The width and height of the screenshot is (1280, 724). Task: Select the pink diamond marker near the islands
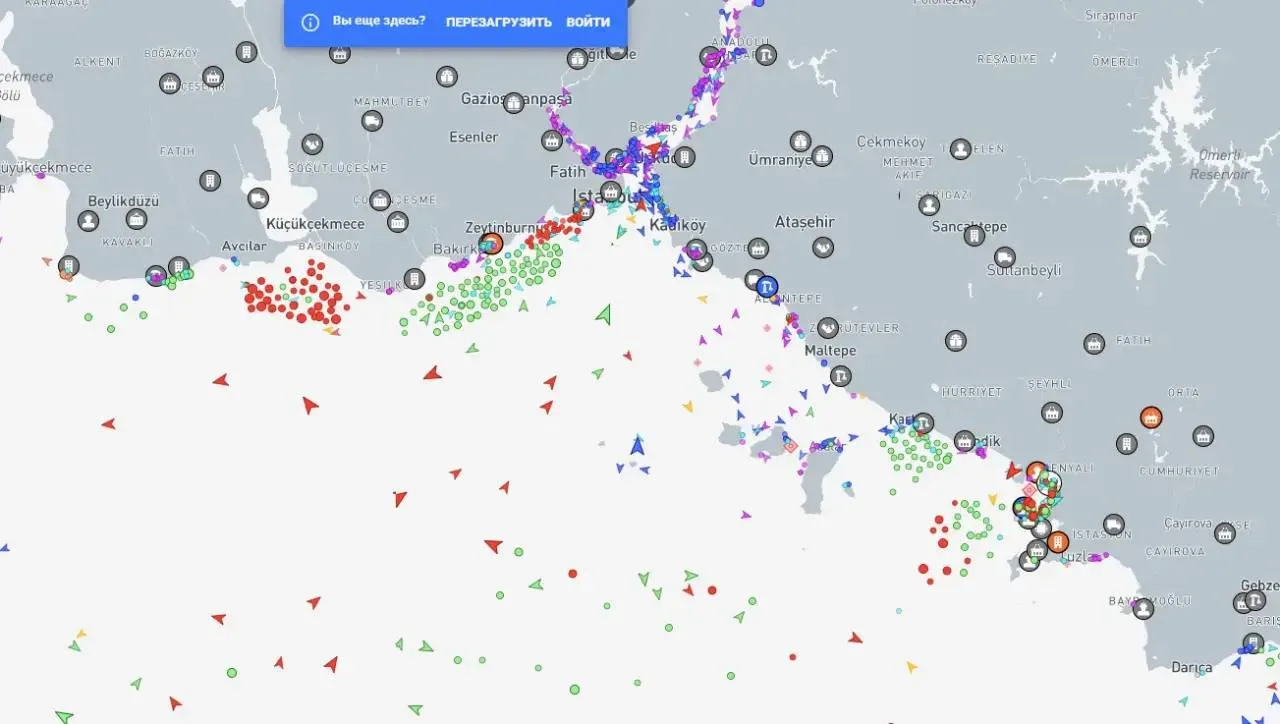[x=790, y=446]
